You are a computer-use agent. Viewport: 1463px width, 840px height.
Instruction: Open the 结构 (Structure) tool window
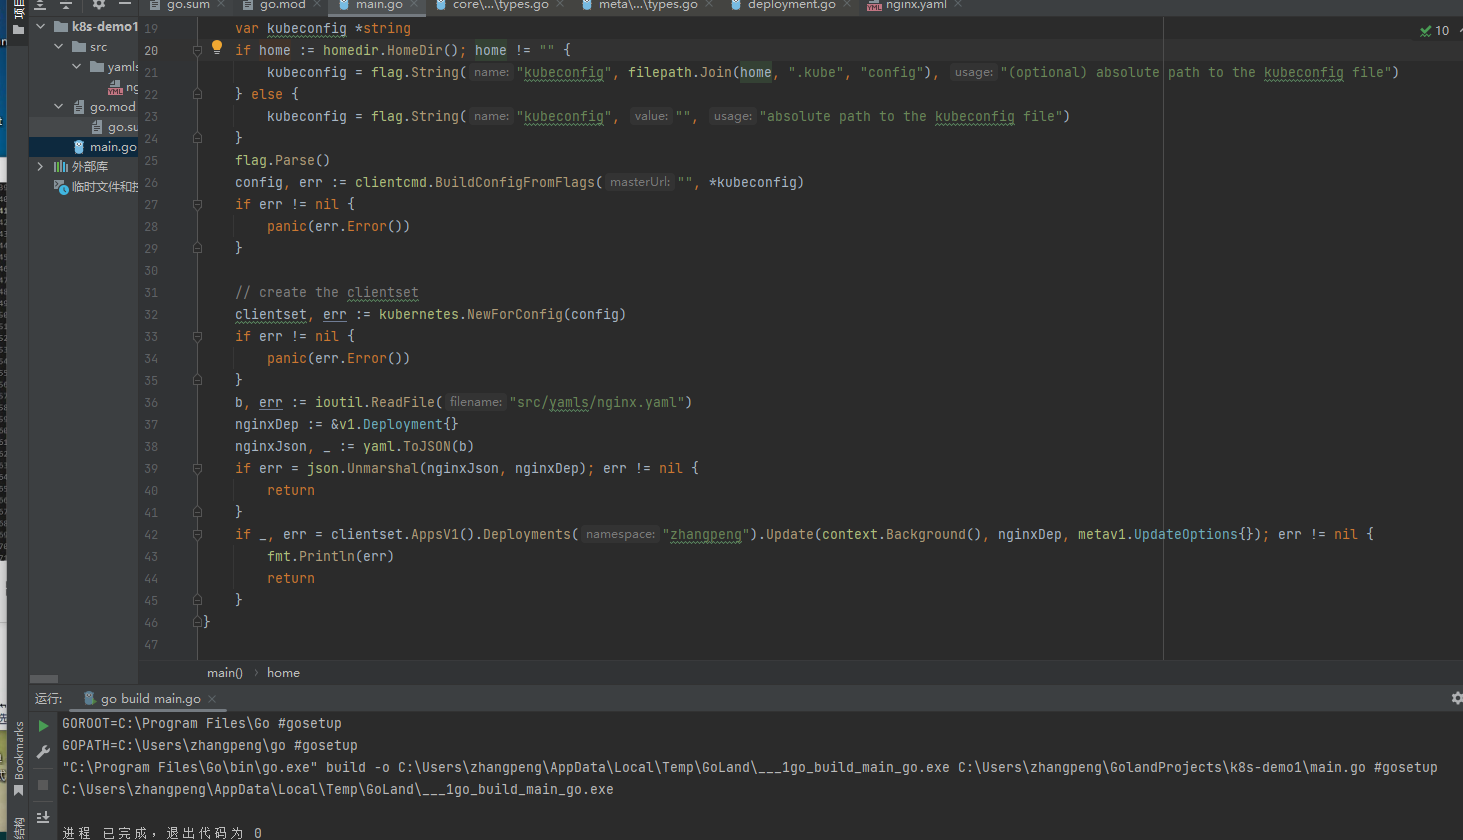[18, 828]
